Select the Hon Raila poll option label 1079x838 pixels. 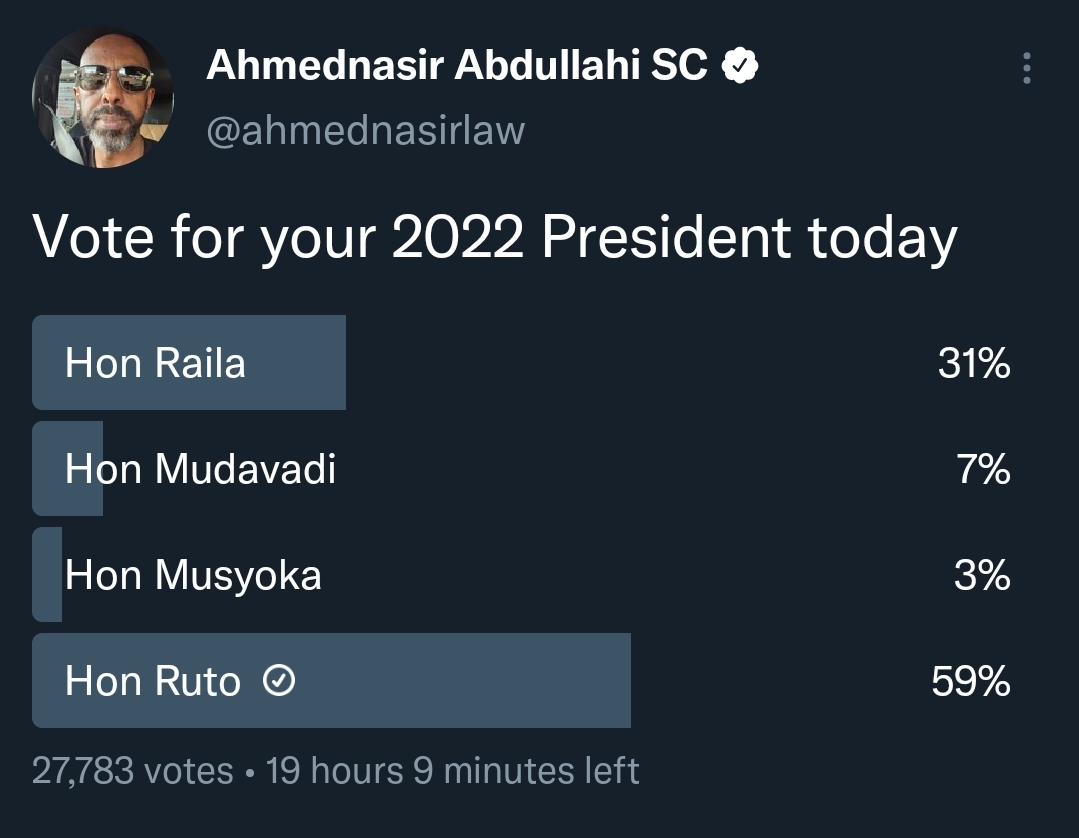[155, 363]
